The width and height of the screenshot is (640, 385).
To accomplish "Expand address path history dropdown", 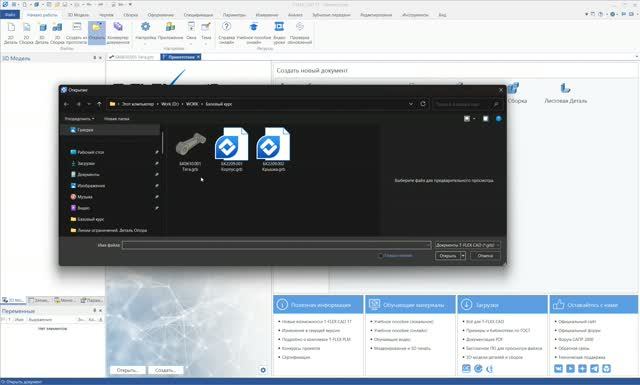I will coord(411,104).
